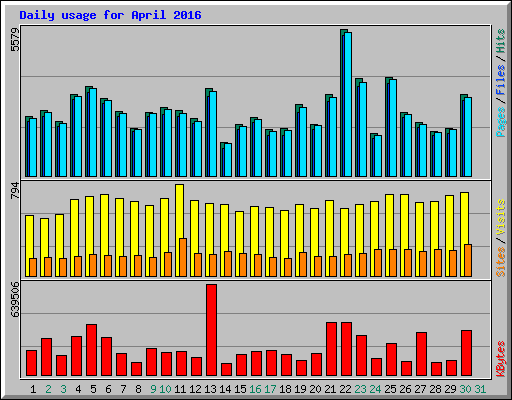This screenshot has width=512, height=400.
Task: Click the cyan pages bar for day 13
Action: click(213, 134)
